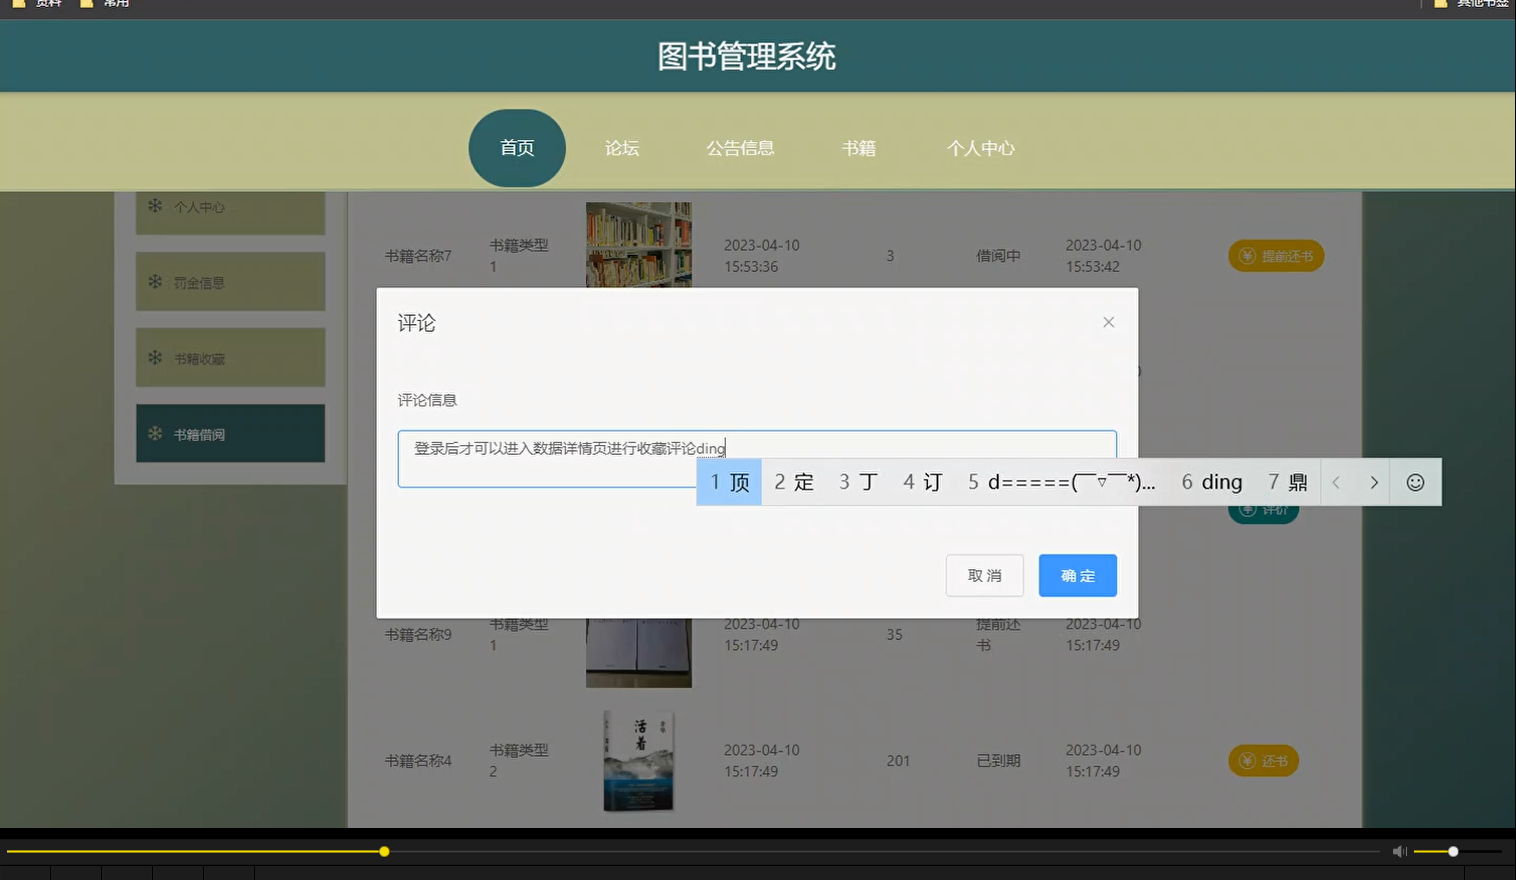Open 个人中心 from the navigation bar

(x=981, y=147)
